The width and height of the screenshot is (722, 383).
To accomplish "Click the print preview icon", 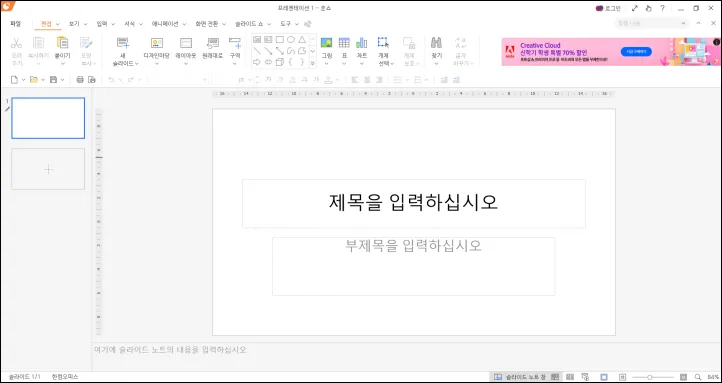I will tap(92, 80).
